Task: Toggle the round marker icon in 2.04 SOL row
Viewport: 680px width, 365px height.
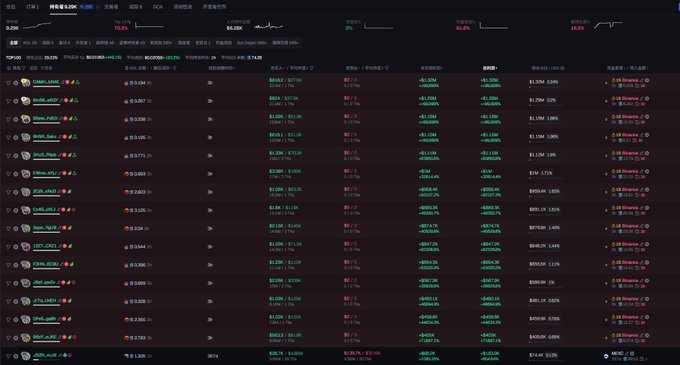Action: [x=16, y=228]
